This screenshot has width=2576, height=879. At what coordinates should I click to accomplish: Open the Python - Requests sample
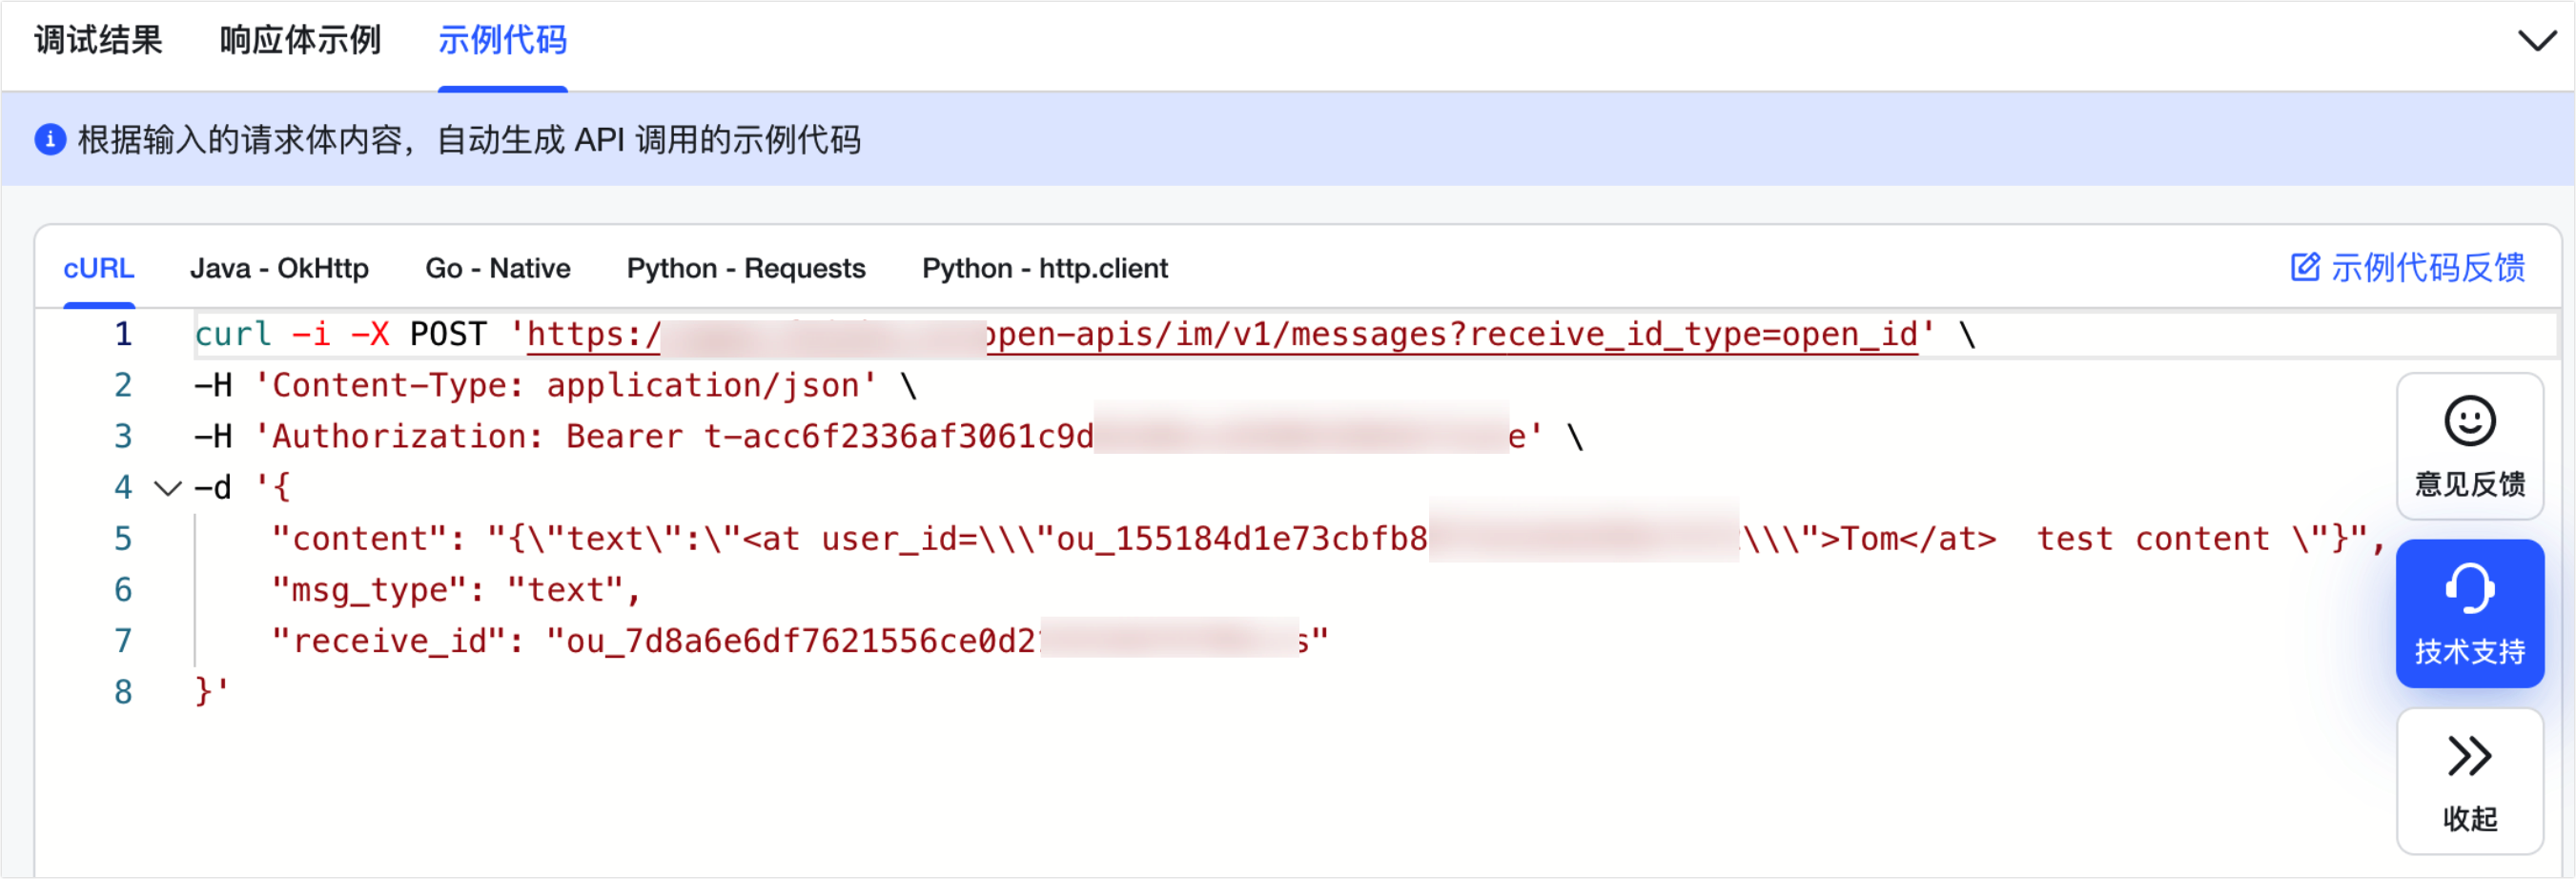coord(746,268)
